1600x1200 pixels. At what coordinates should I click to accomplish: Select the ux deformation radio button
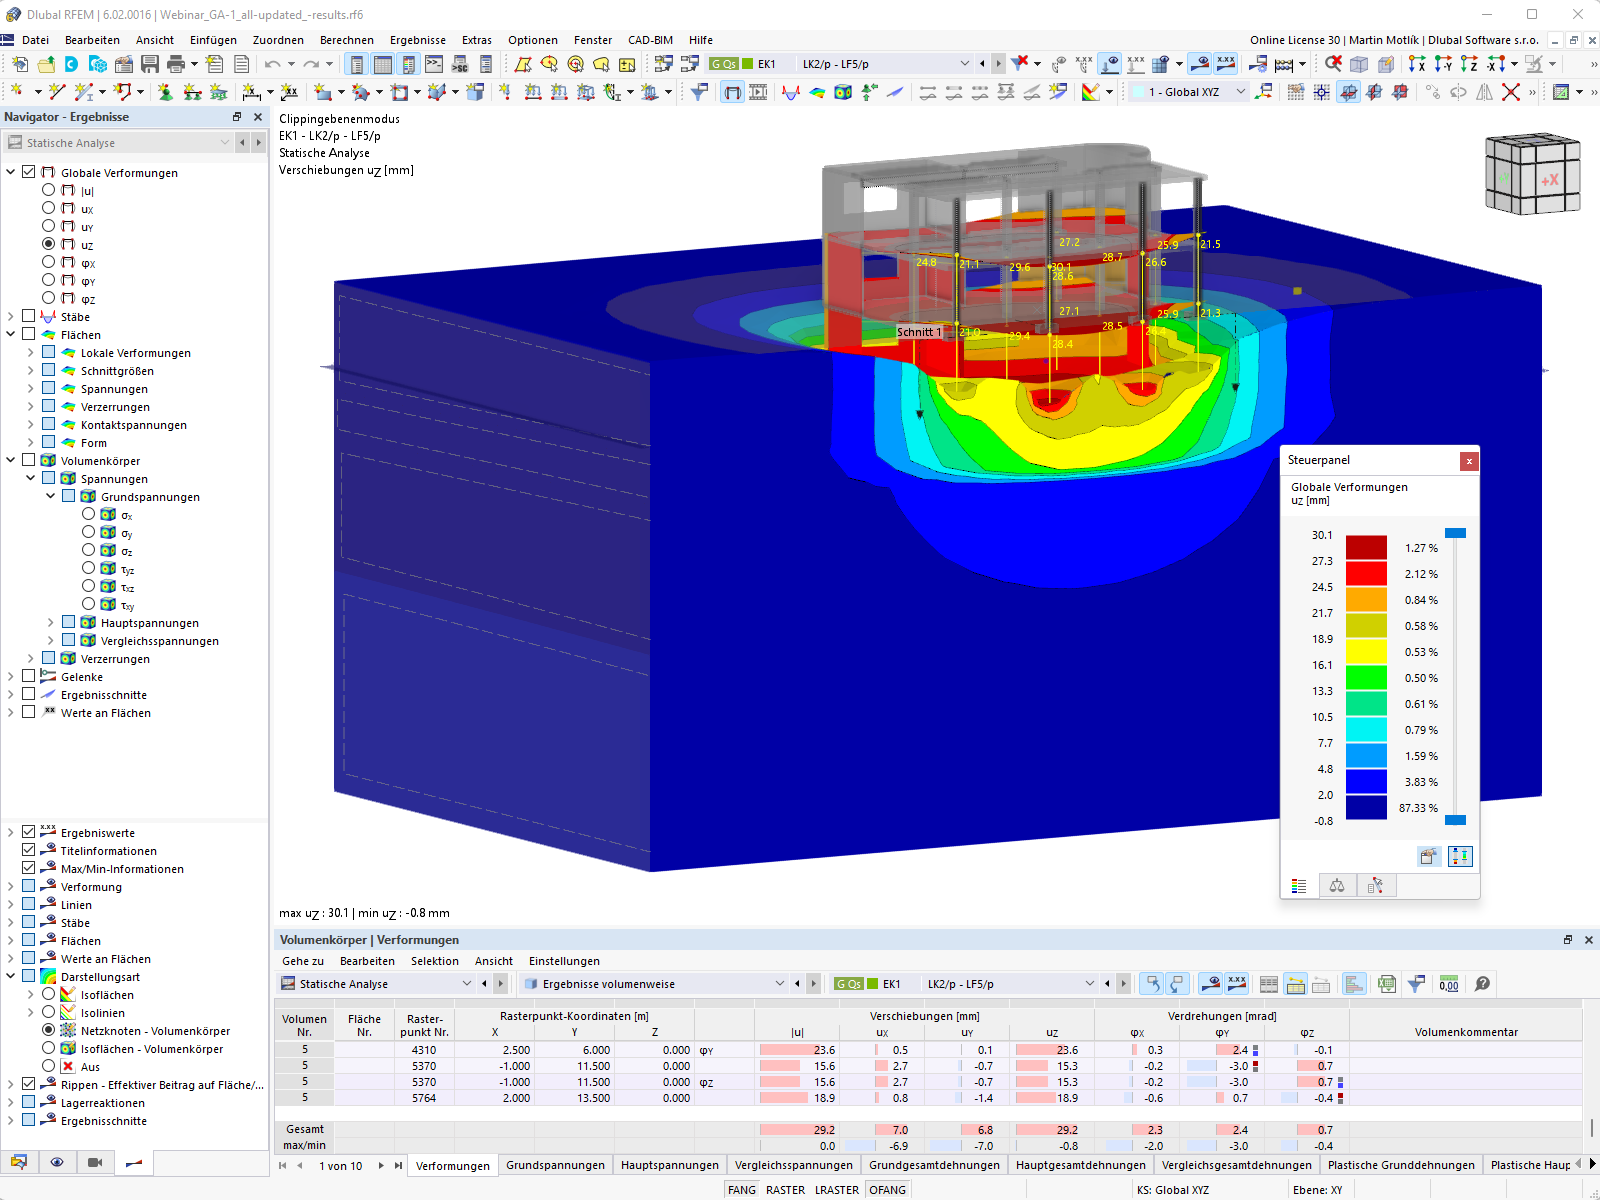(x=48, y=208)
